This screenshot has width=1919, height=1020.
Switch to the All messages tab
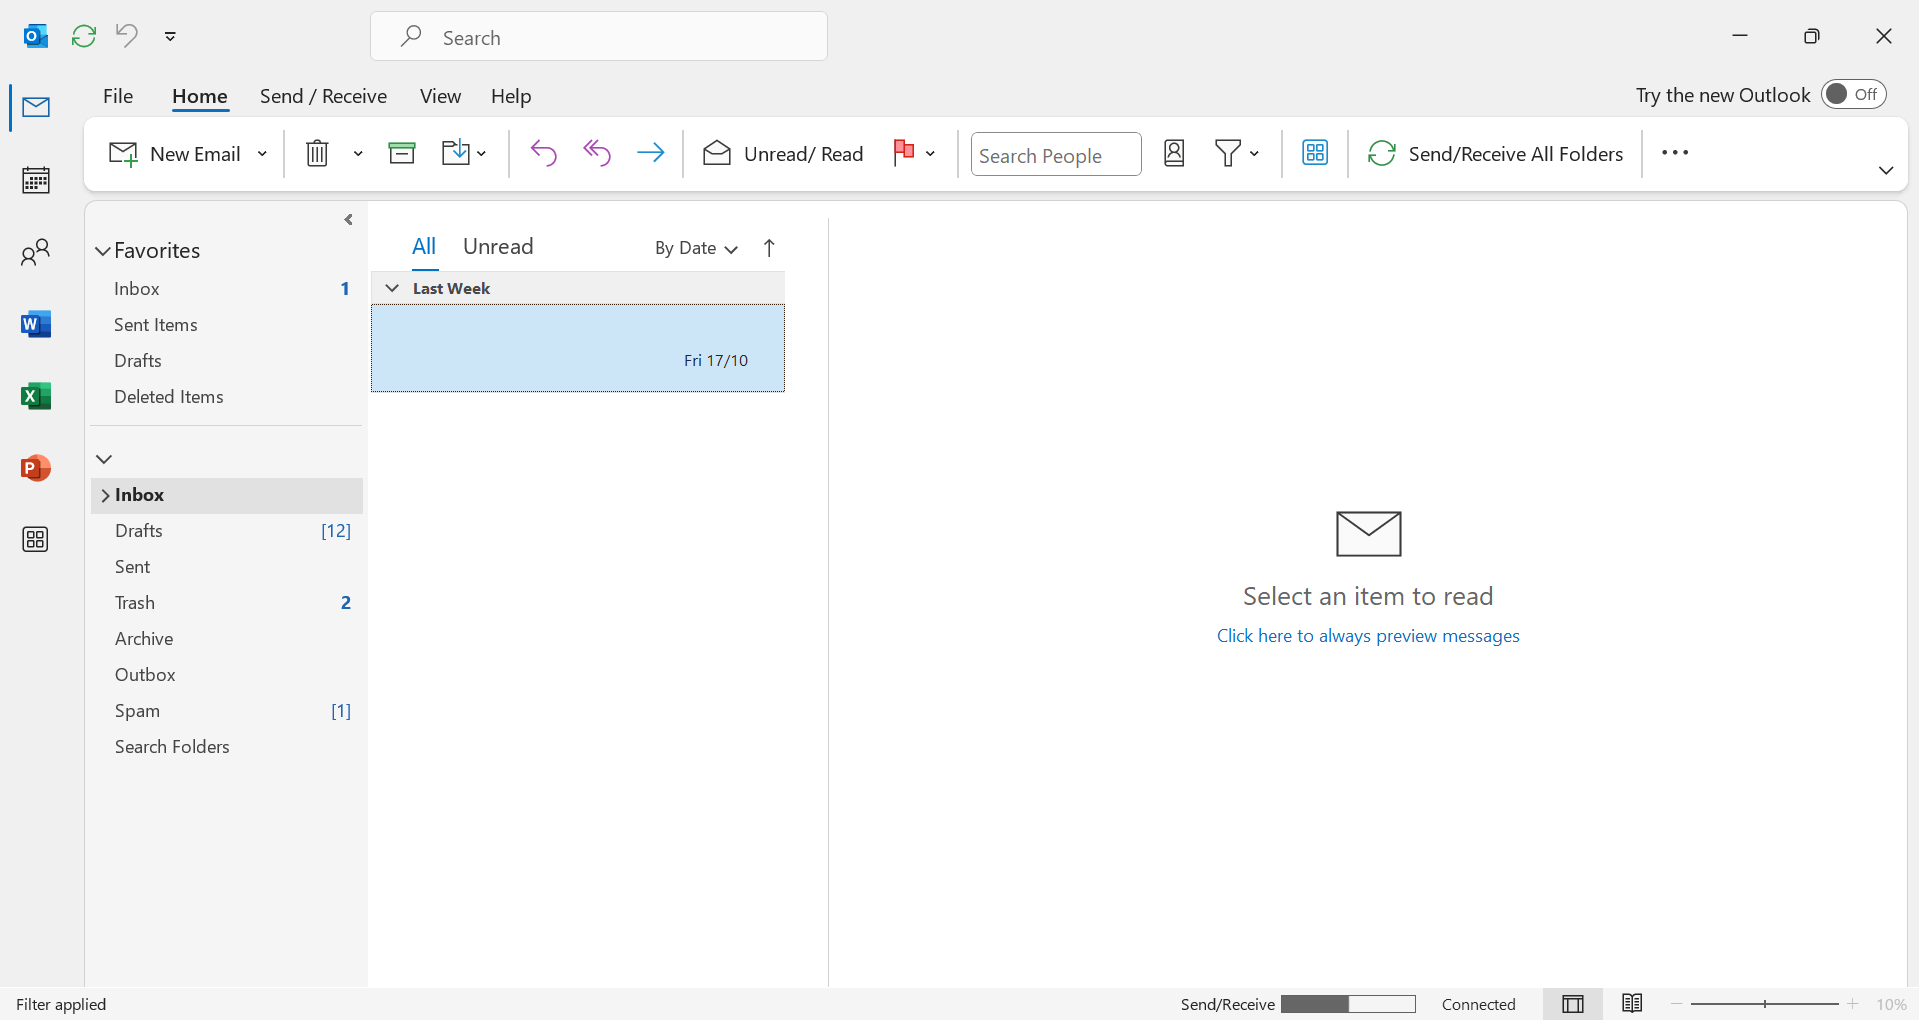424,247
